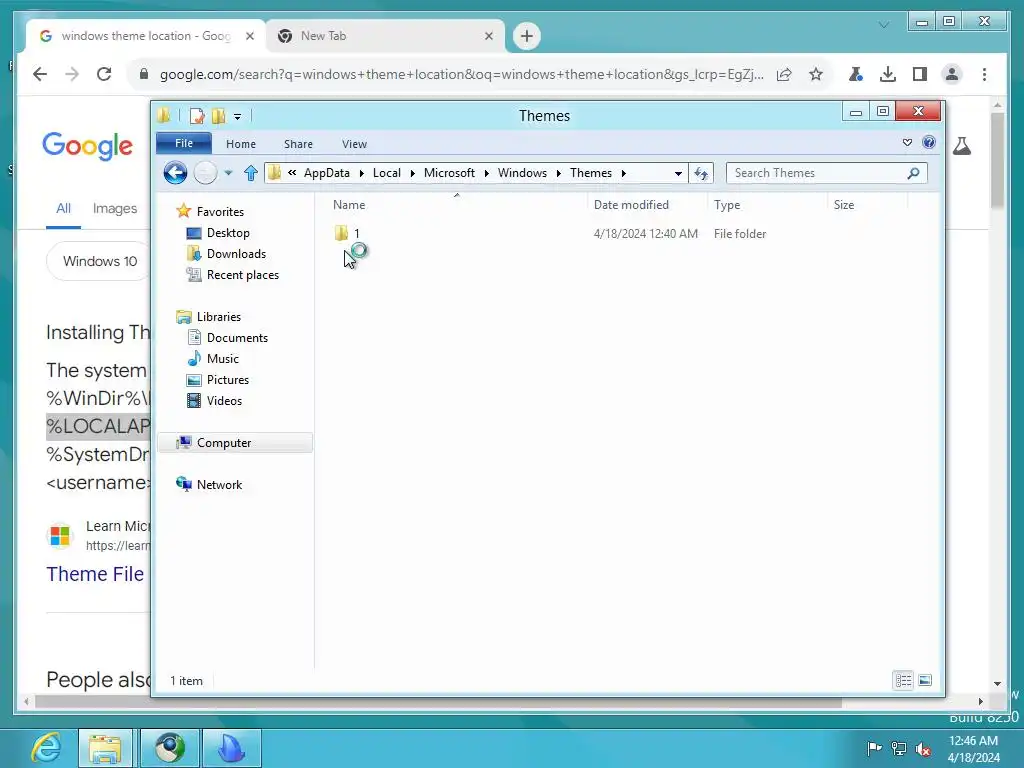Click Properties icon in quick access toolbar

tap(197, 116)
